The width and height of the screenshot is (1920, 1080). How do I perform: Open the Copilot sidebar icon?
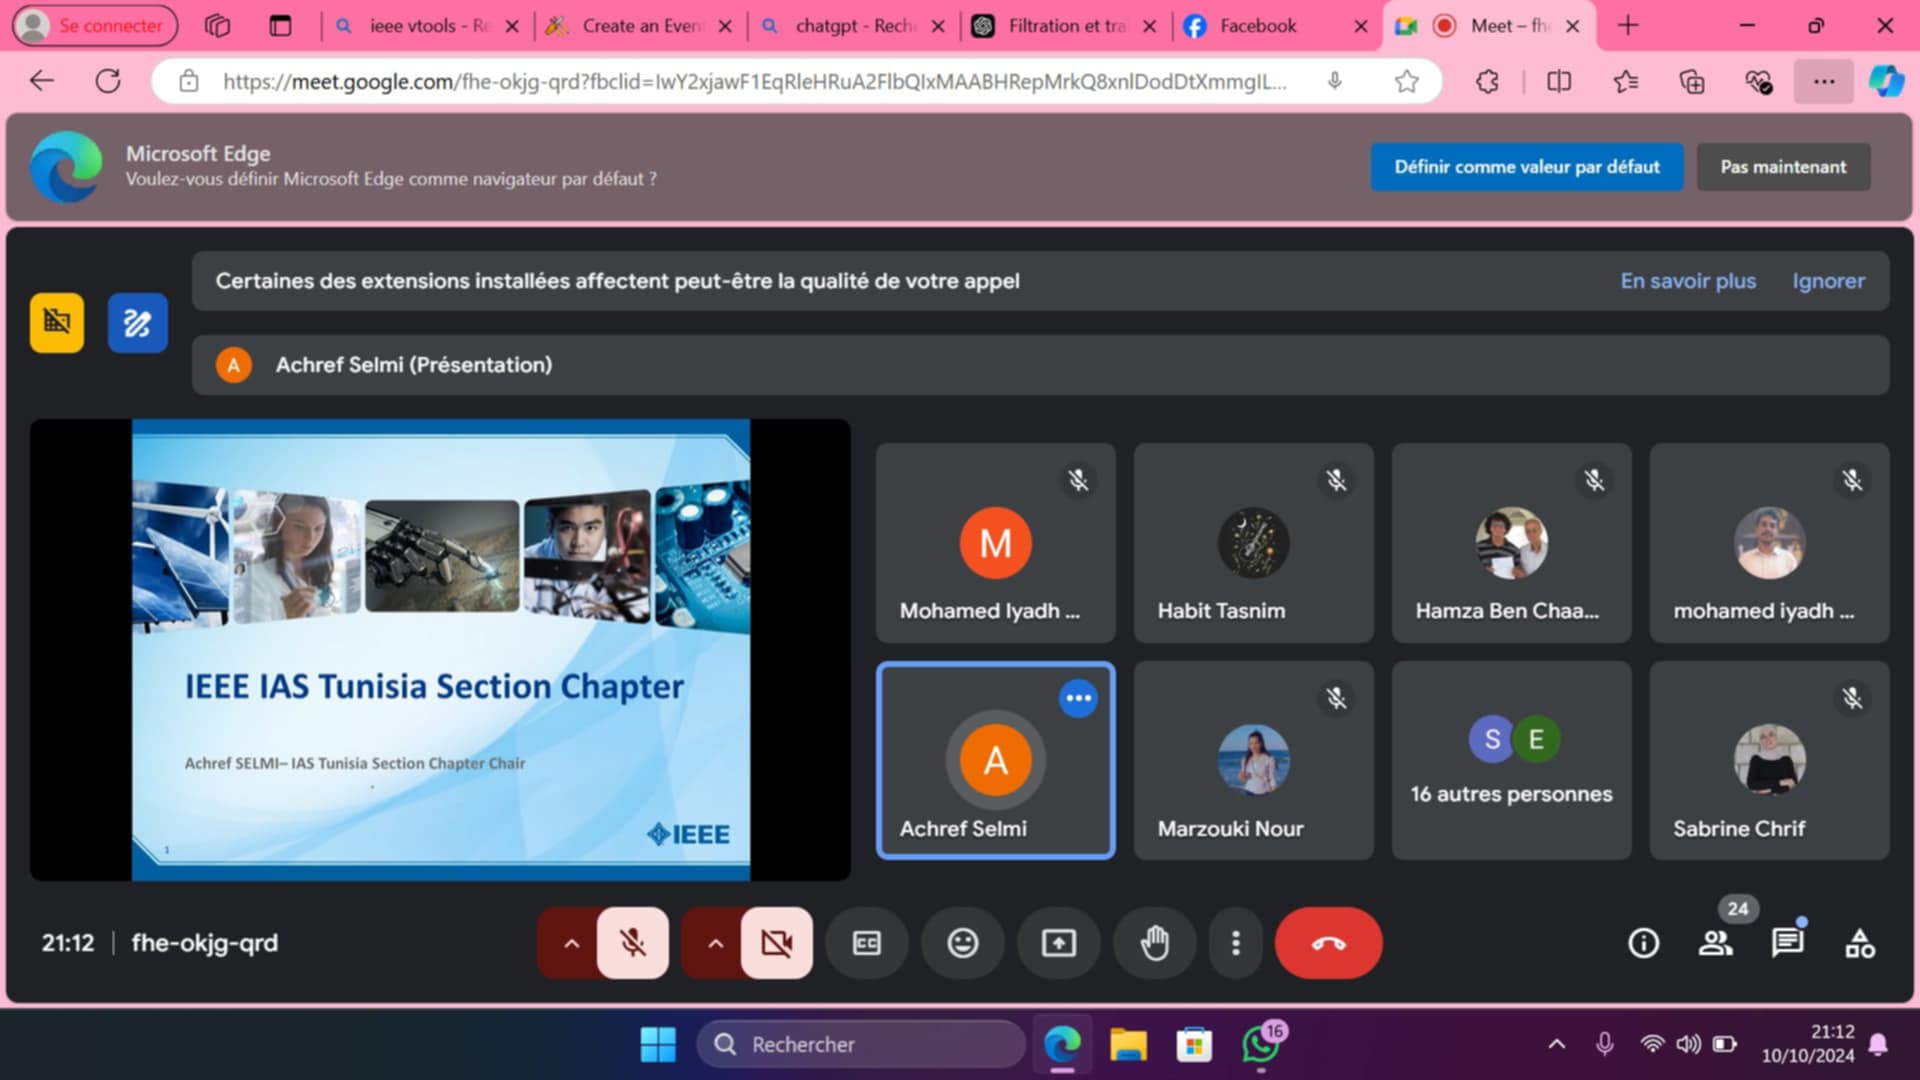tap(1887, 81)
